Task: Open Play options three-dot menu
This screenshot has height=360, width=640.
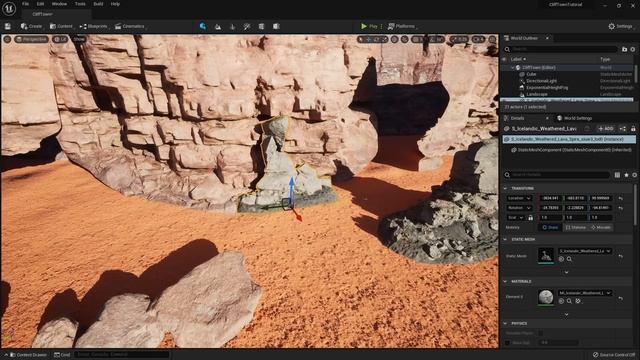Action: [x=381, y=26]
